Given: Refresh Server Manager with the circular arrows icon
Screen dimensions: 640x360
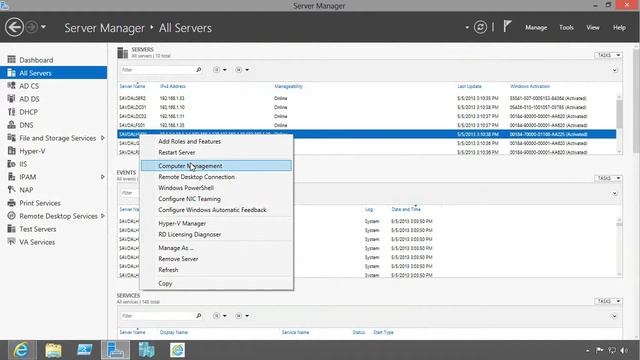Looking at the screenshot, I should click(480, 27).
